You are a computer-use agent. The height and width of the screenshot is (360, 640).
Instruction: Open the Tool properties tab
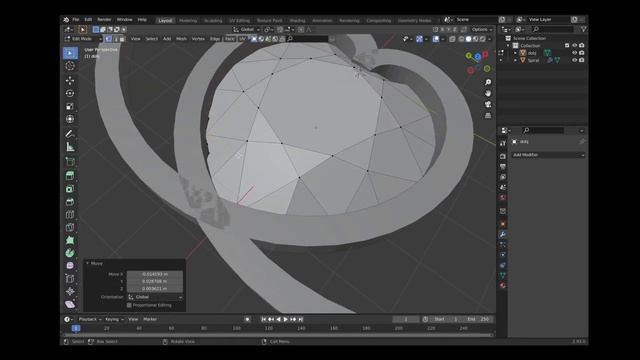[503, 143]
